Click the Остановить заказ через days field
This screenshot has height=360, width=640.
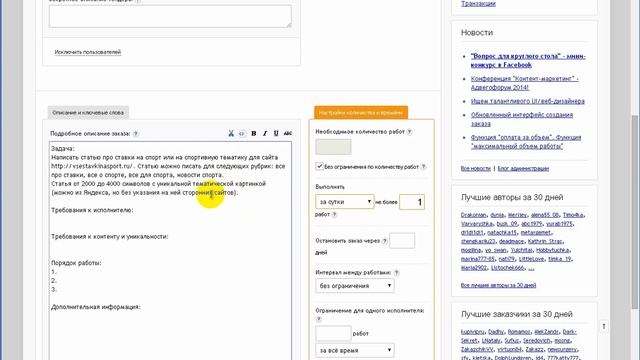pos(402,241)
